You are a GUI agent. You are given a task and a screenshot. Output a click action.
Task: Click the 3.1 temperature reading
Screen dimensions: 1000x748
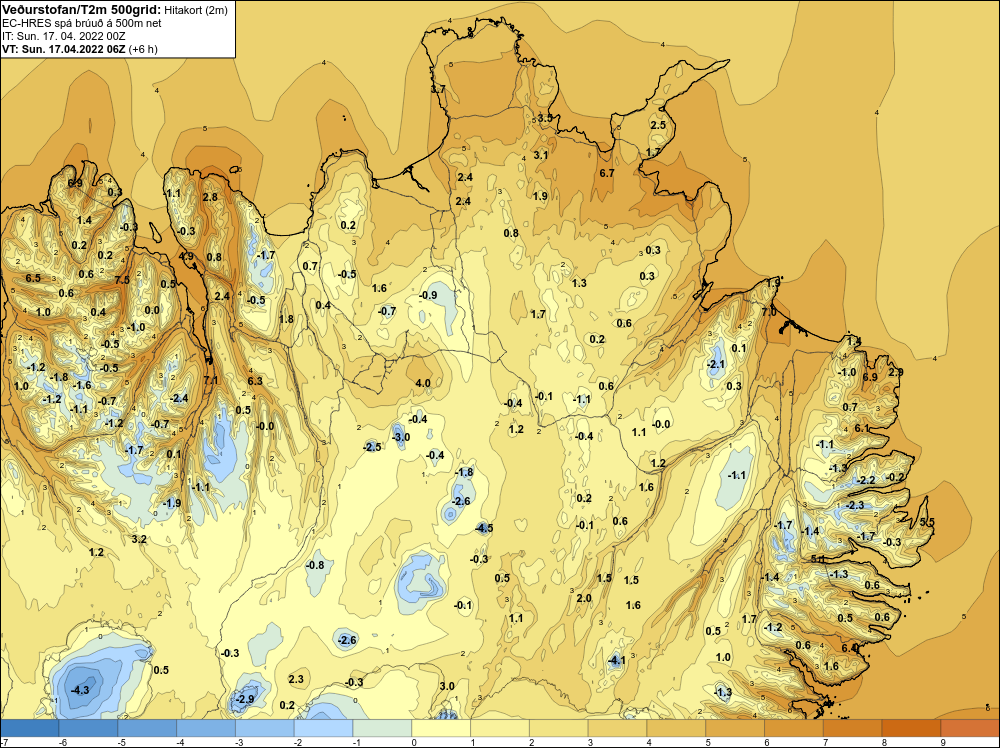click(x=541, y=155)
